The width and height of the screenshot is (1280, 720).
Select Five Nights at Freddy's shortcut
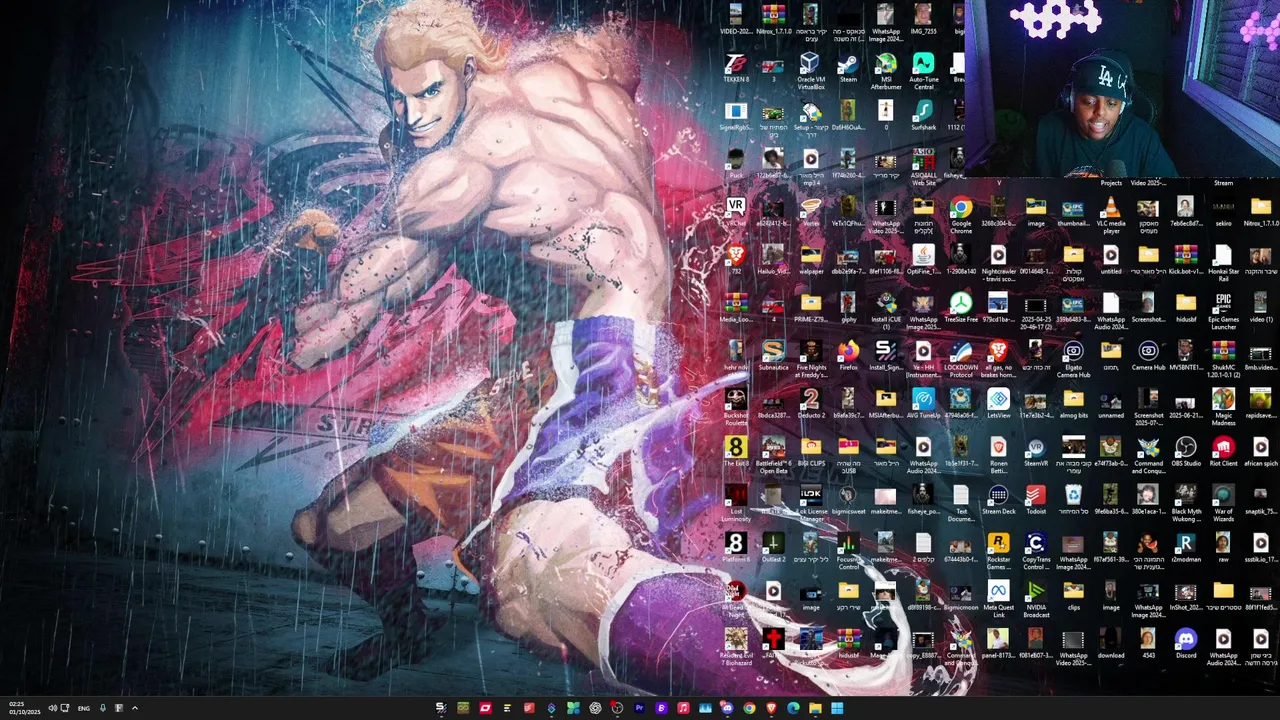(810, 359)
